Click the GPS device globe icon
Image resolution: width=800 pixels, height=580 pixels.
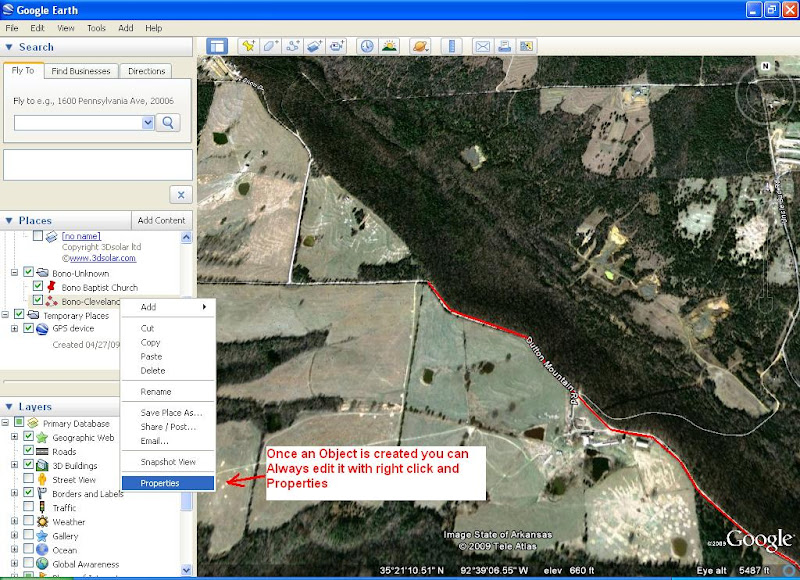(x=42, y=329)
